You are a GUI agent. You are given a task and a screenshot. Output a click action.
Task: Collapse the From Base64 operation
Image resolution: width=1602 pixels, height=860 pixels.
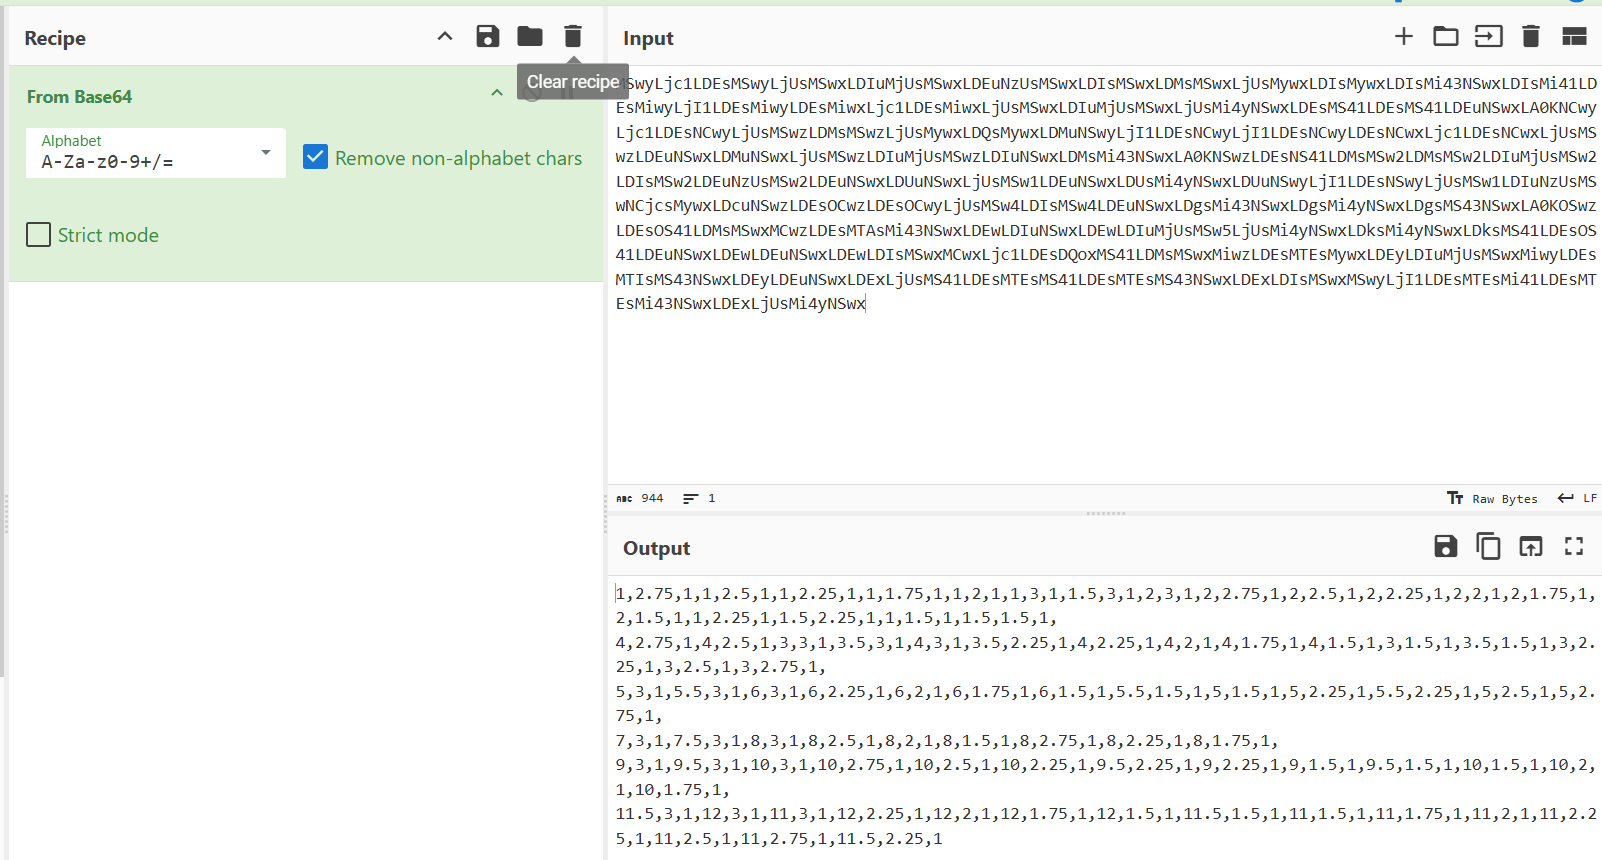[x=497, y=93]
